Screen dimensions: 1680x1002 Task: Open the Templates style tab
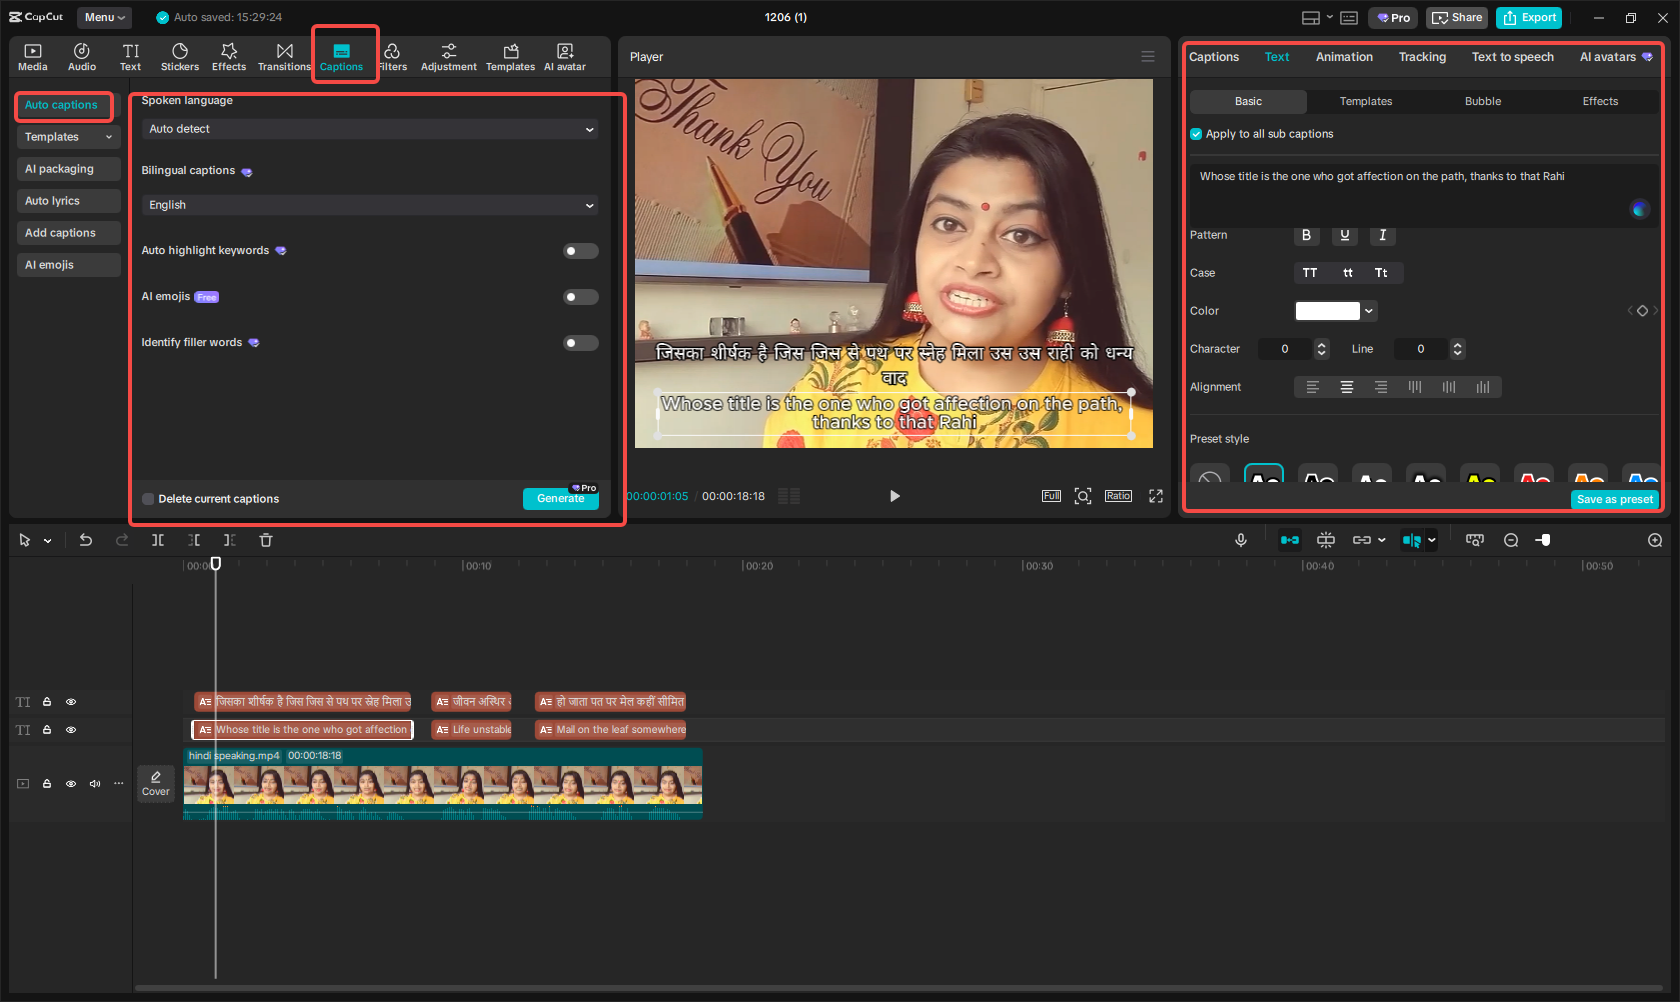pos(1365,101)
